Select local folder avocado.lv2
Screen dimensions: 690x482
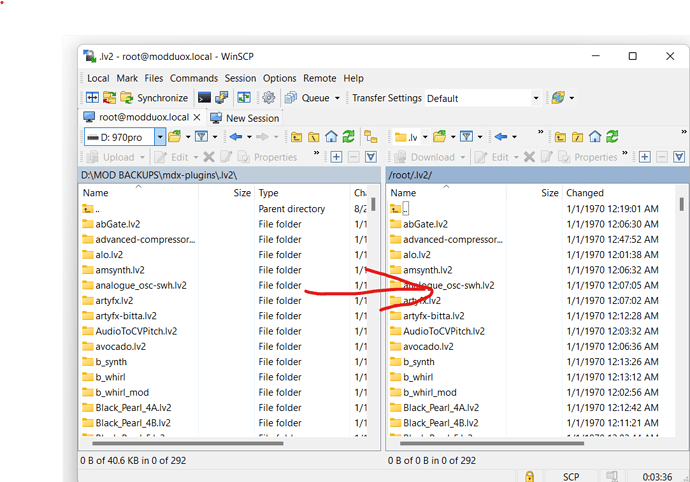pos(114,346)
